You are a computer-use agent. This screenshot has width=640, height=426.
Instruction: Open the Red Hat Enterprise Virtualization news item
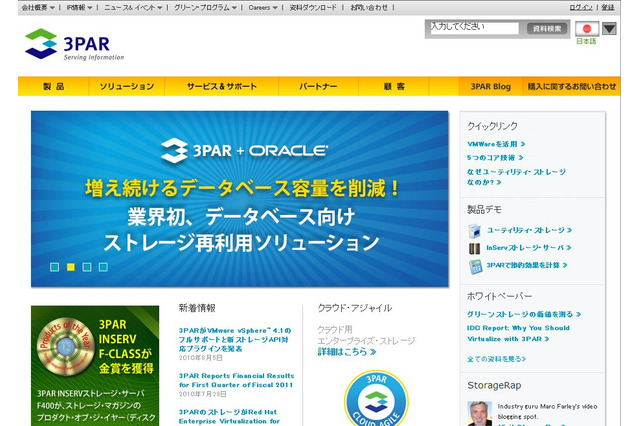tap(229, 417)
